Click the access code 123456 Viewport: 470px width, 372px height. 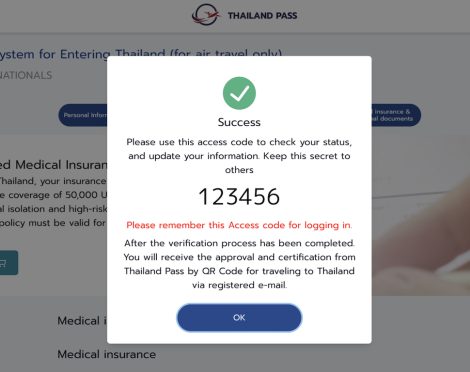tap(239, 197)
